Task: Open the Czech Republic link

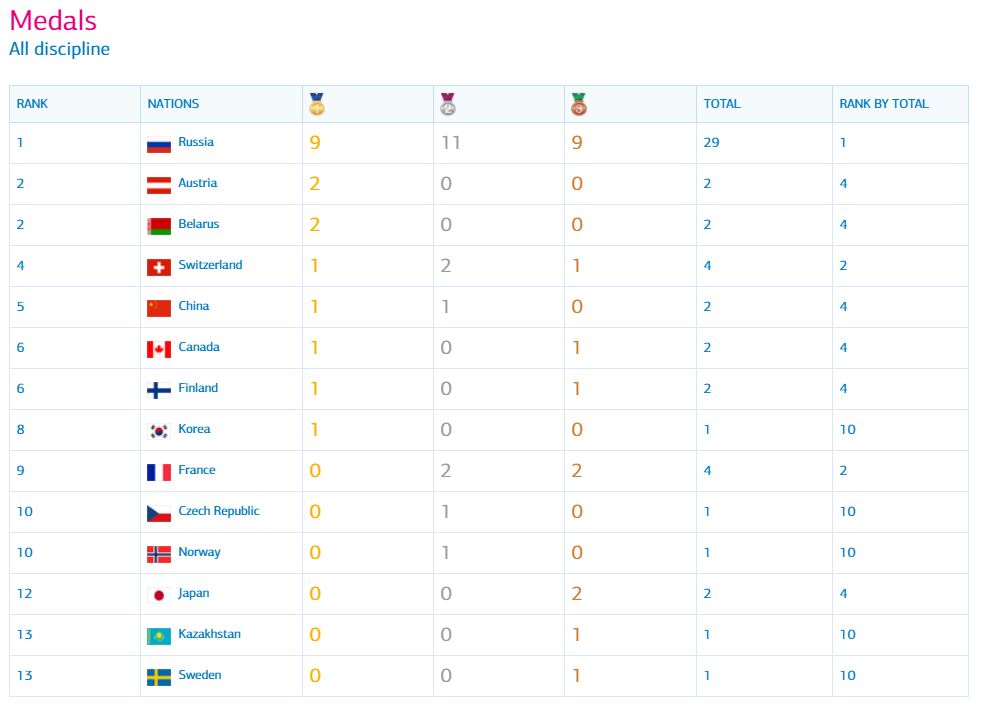Action: pos(218,511)
